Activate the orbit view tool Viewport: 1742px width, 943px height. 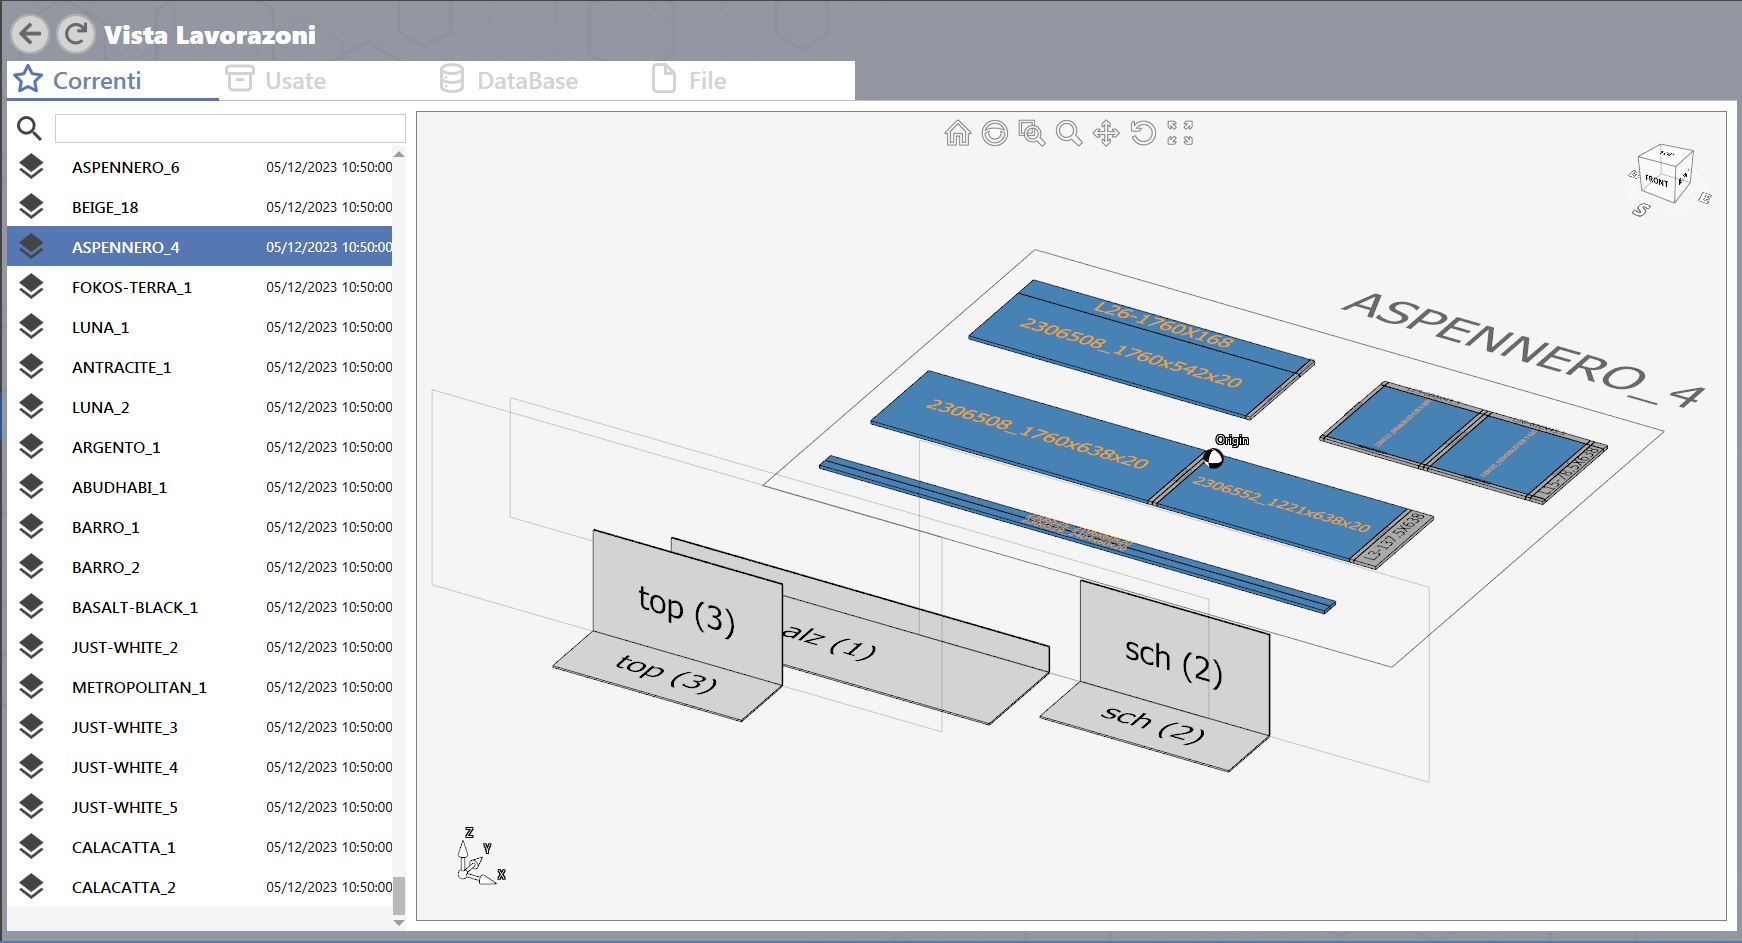994,133
